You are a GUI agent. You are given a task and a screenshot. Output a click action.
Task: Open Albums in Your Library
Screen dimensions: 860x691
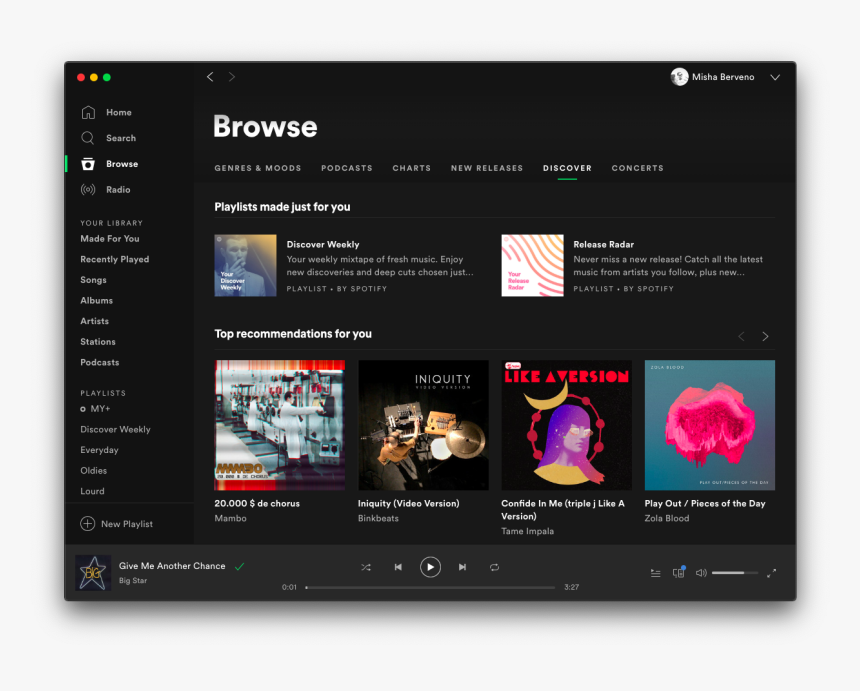[x=97, y=301]
